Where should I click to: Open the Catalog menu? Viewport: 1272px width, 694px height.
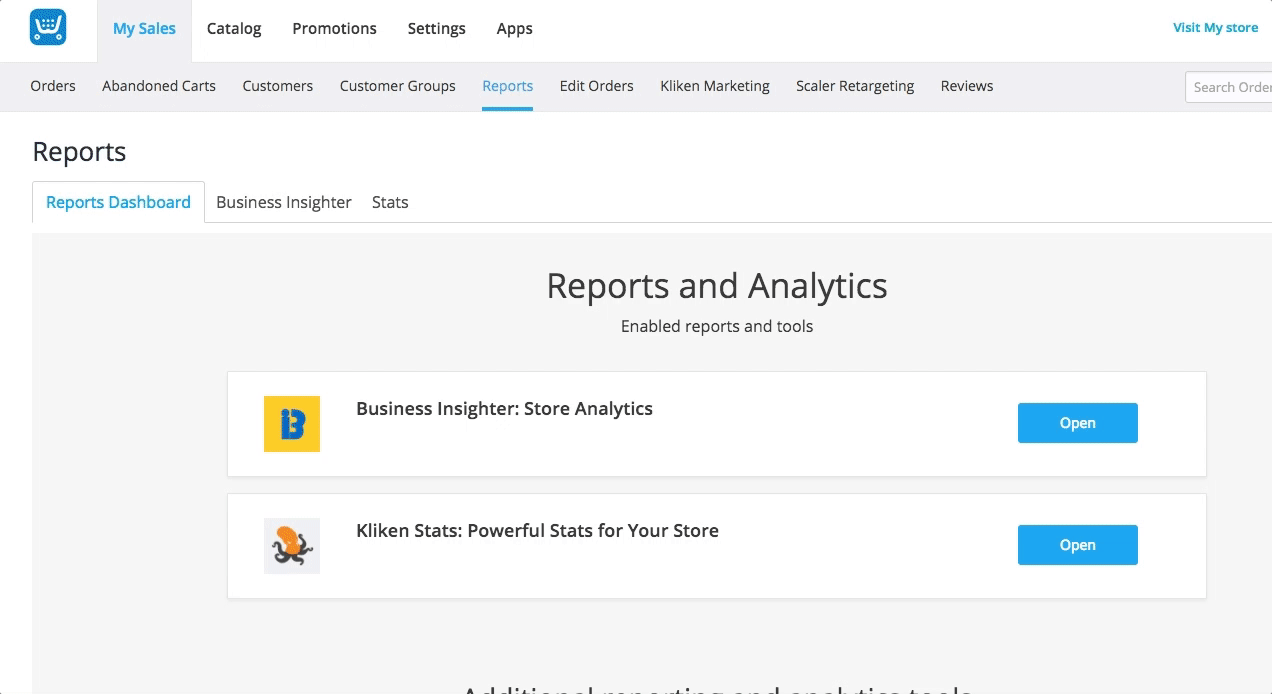(234, 29)
